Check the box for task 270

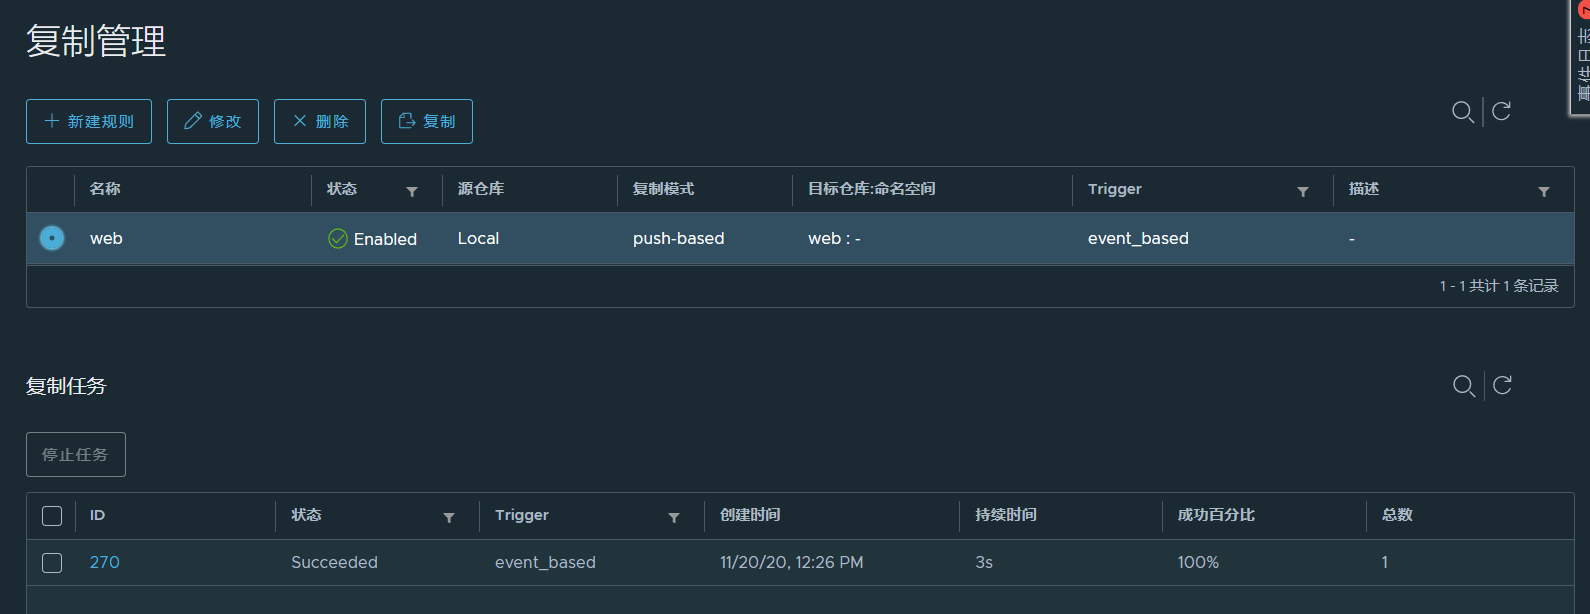(52, 563)
